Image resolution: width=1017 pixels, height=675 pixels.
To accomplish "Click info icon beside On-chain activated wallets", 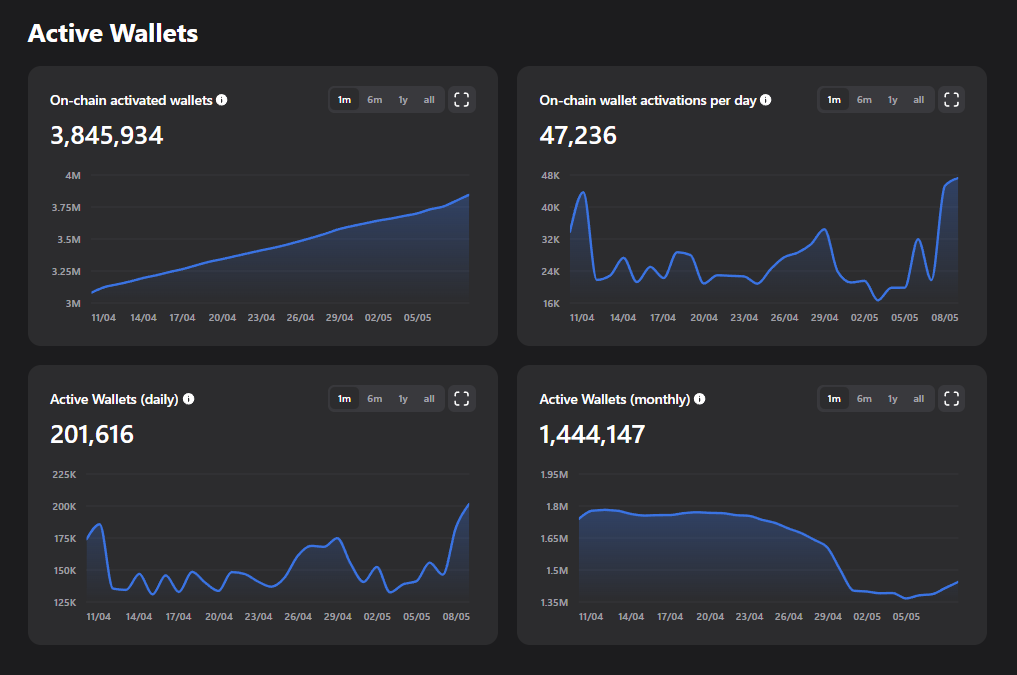I will [222, 100].
